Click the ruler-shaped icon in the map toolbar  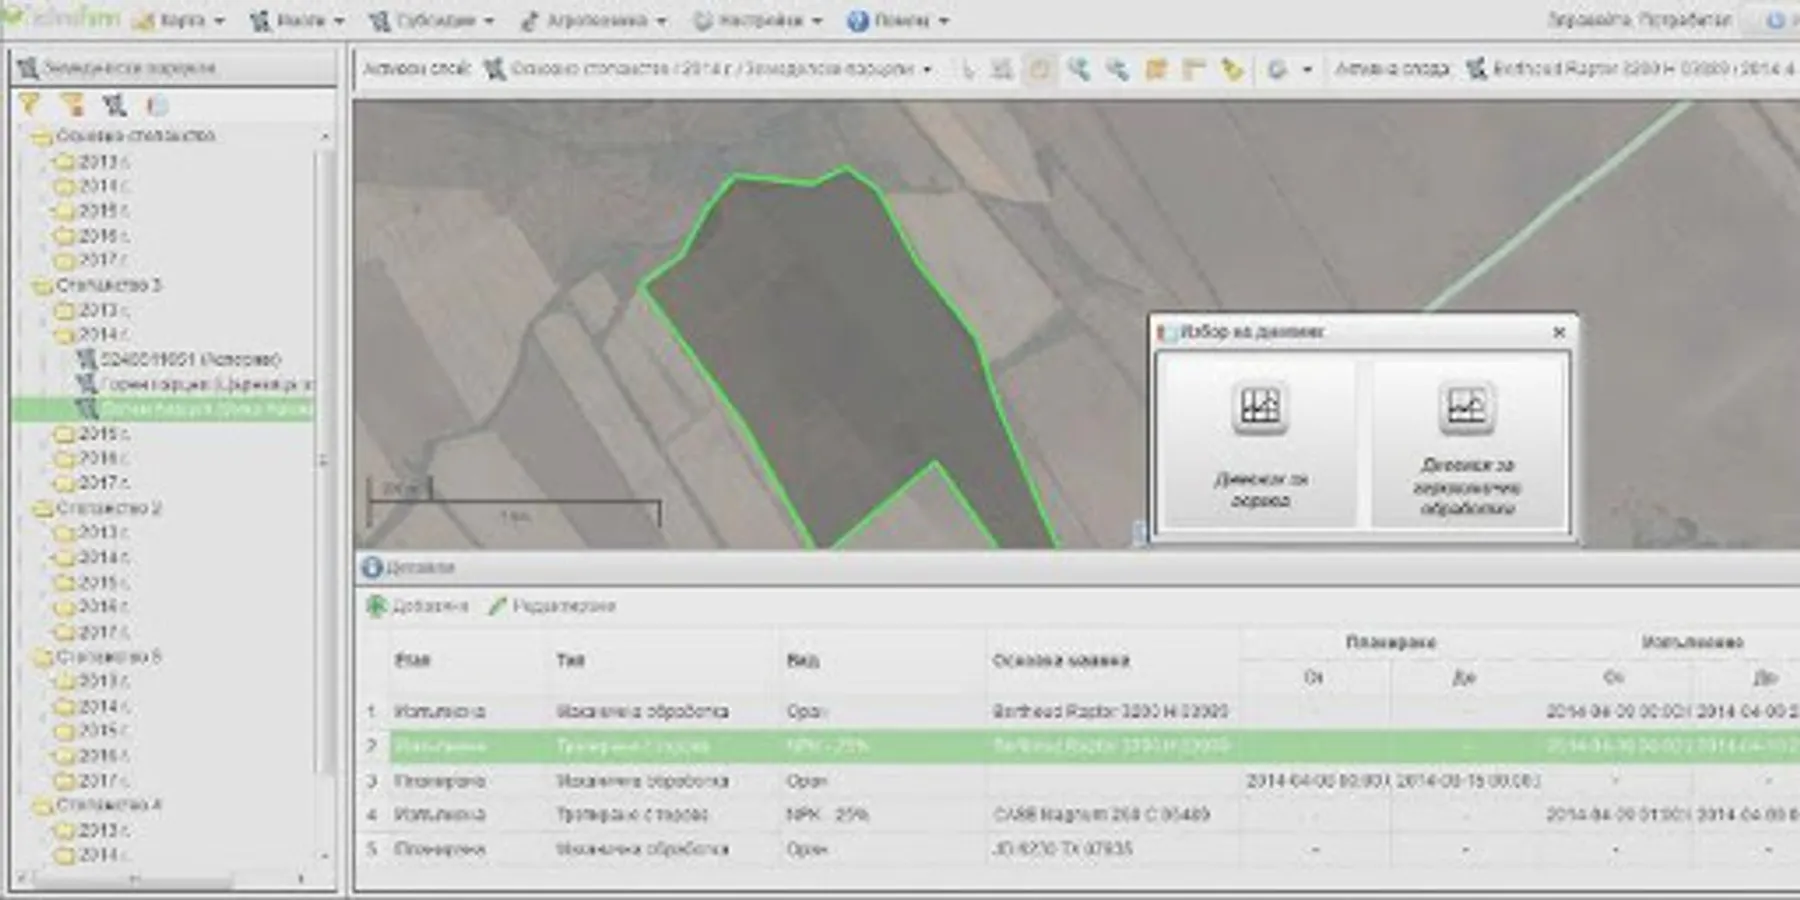[x=1193, y=69]
